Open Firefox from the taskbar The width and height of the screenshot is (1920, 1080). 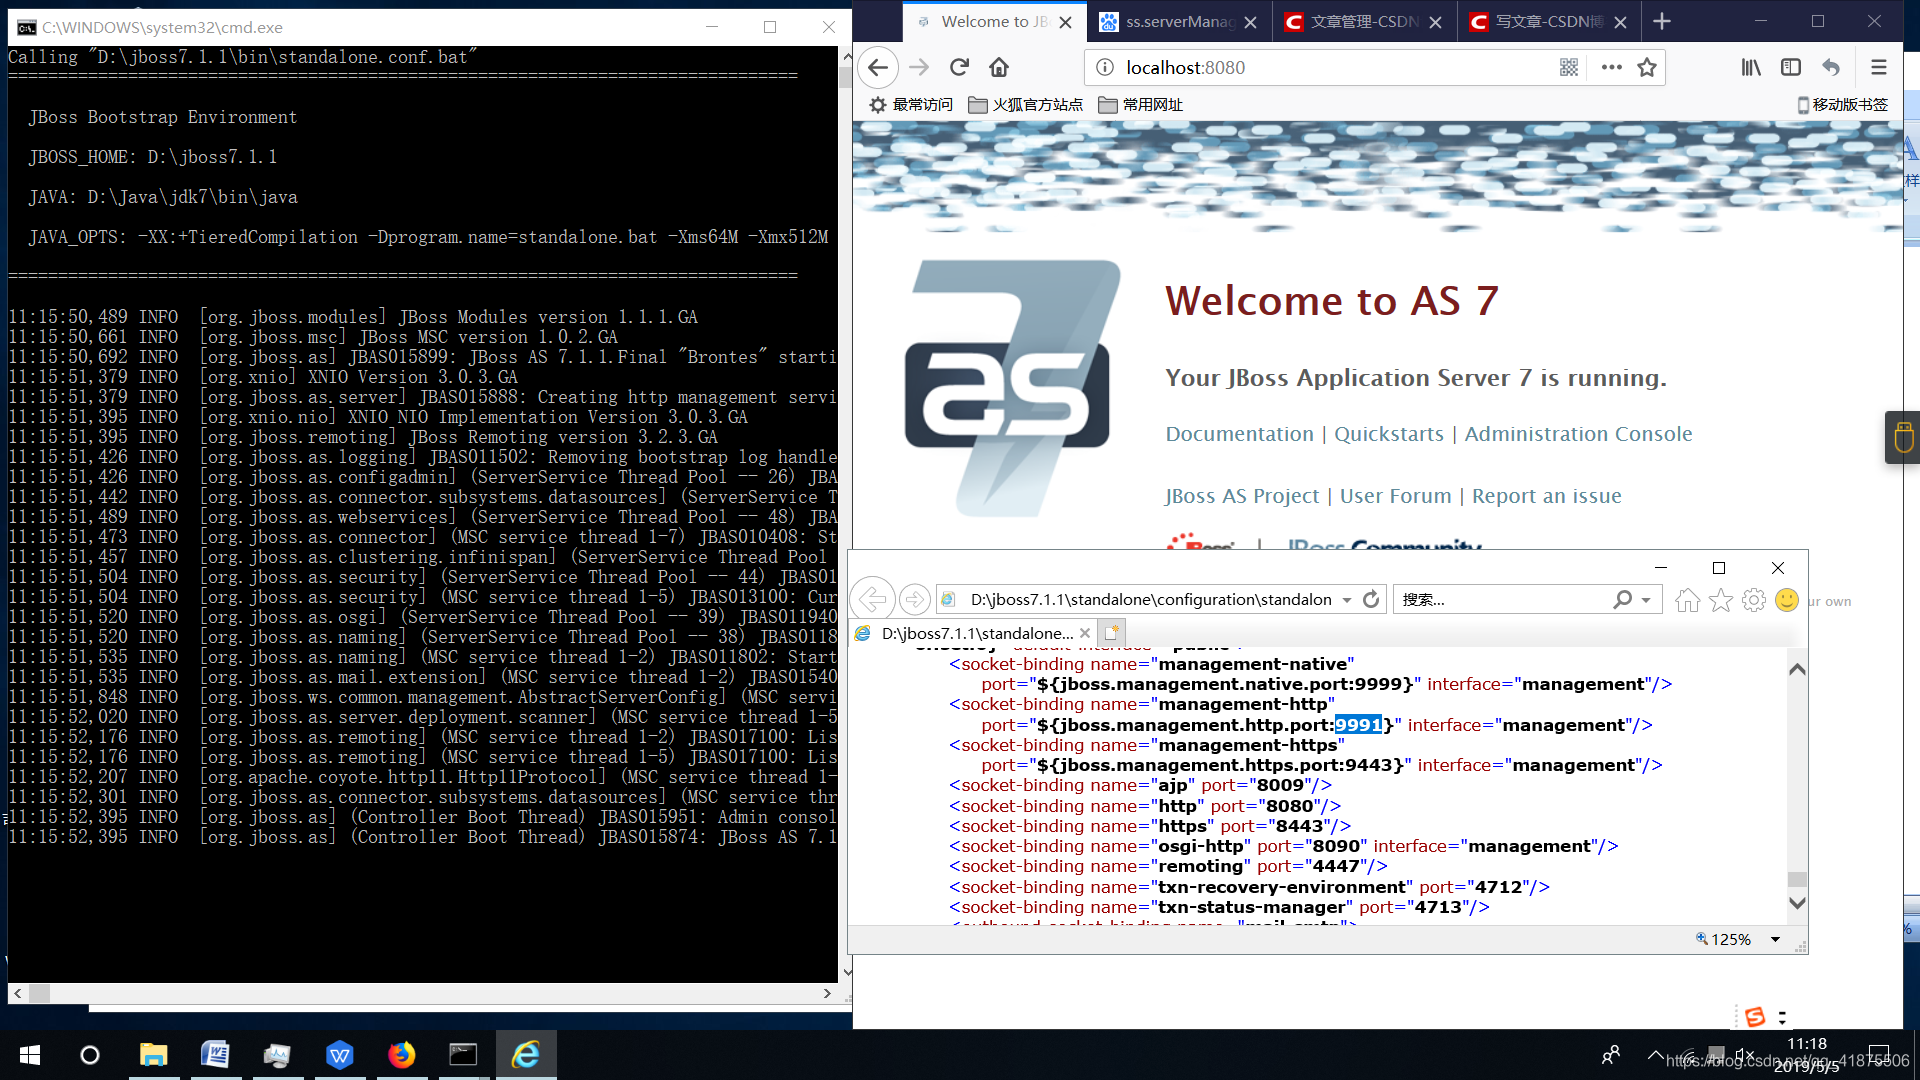click(401, 1055)
